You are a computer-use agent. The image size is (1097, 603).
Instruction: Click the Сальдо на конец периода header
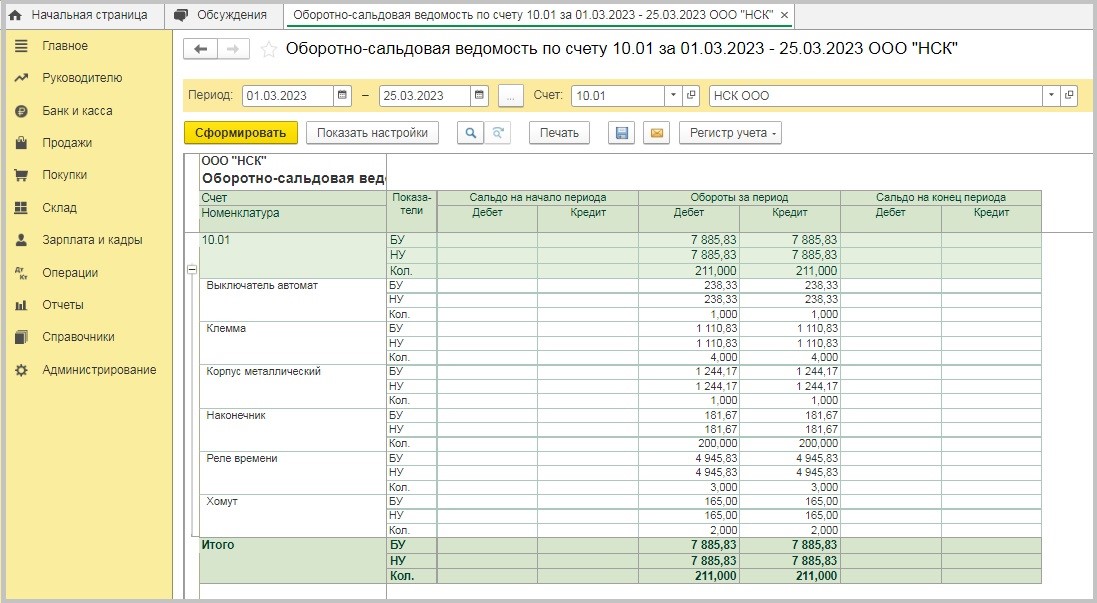click(x=941, y=198)
